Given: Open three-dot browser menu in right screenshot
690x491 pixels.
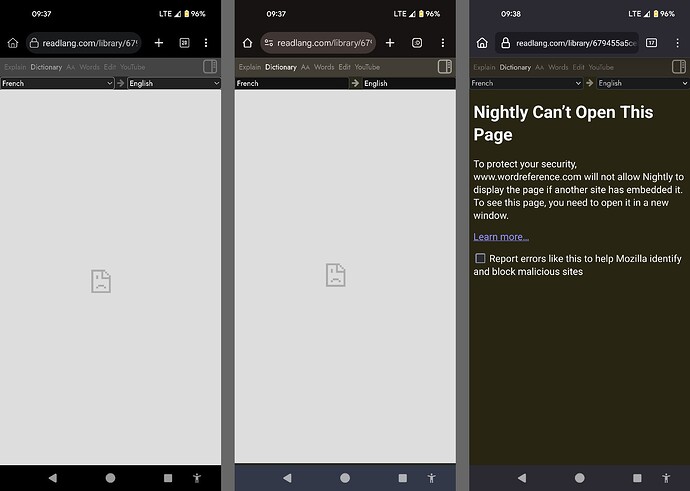Looking at the screenshot, I should point(676,43).
